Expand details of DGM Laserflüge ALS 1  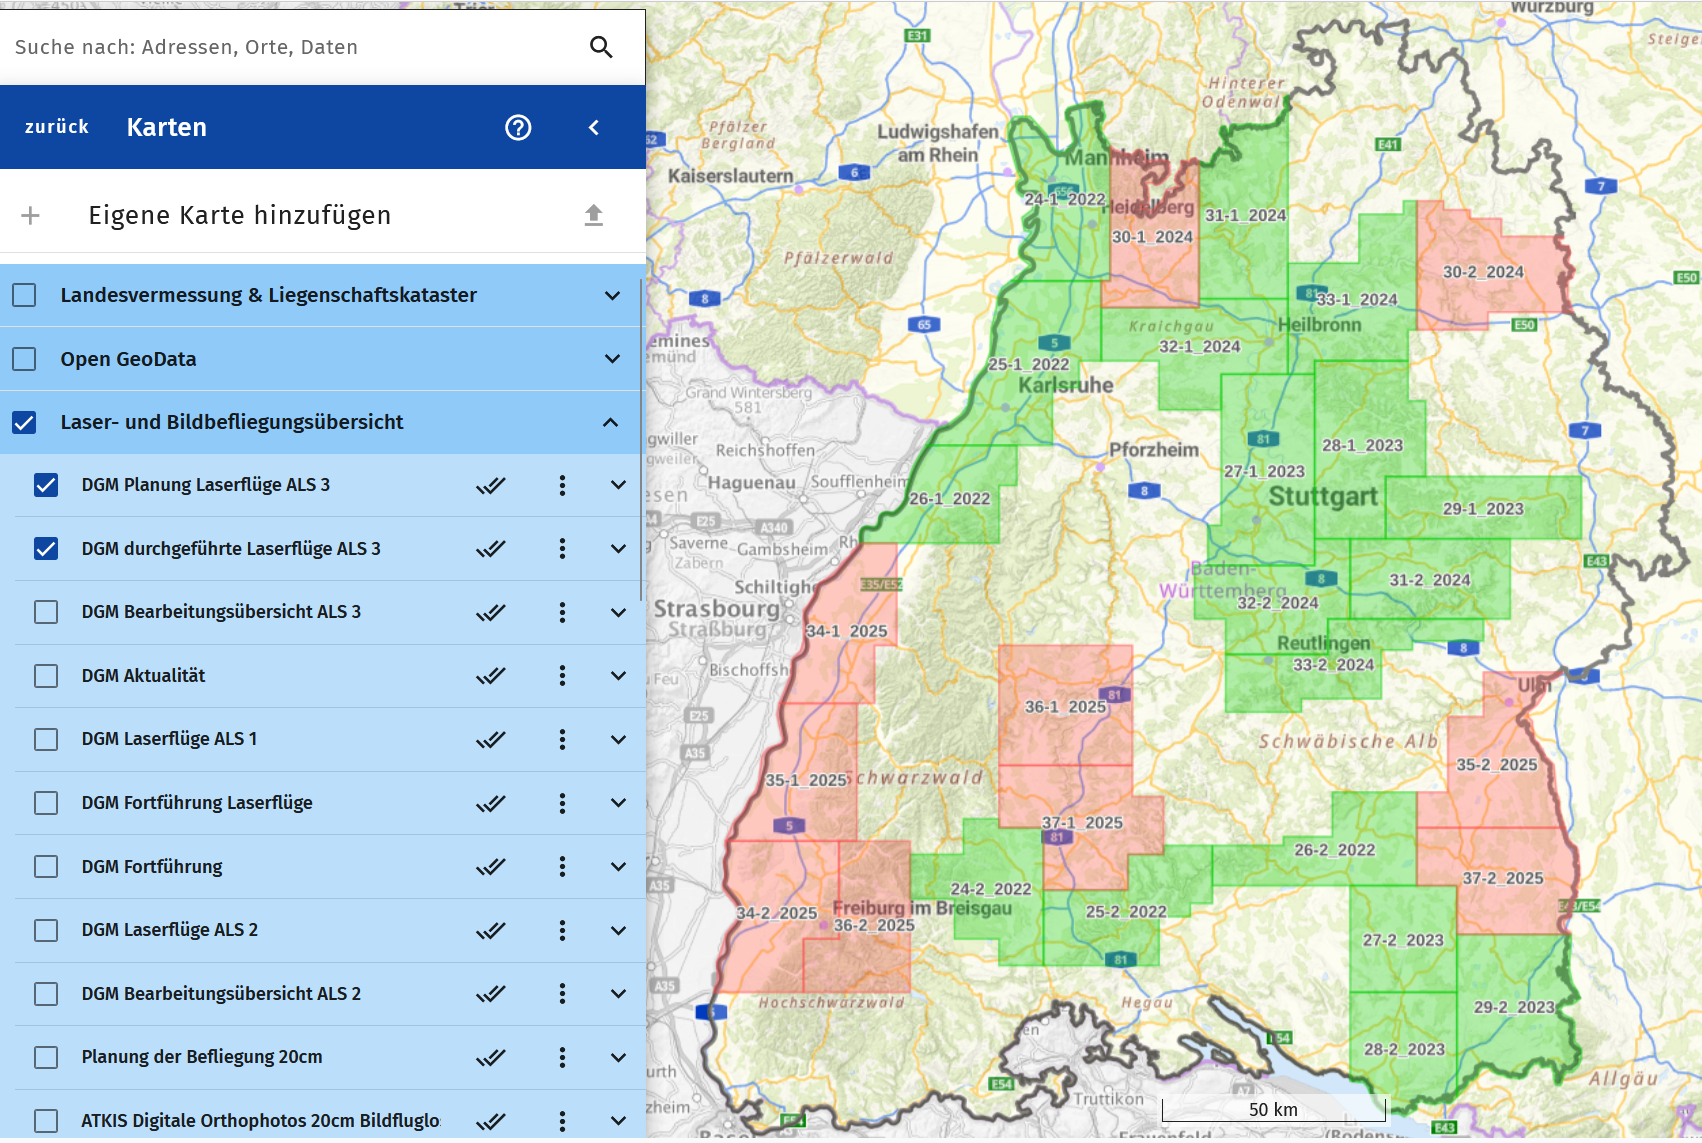[618, 739]
